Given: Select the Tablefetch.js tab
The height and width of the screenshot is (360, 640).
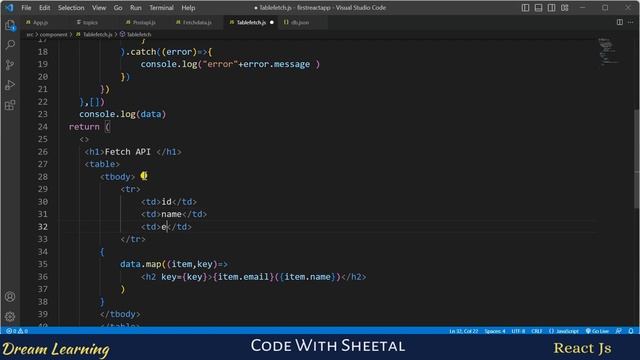Looking at the screenshot, I should 251,22.
